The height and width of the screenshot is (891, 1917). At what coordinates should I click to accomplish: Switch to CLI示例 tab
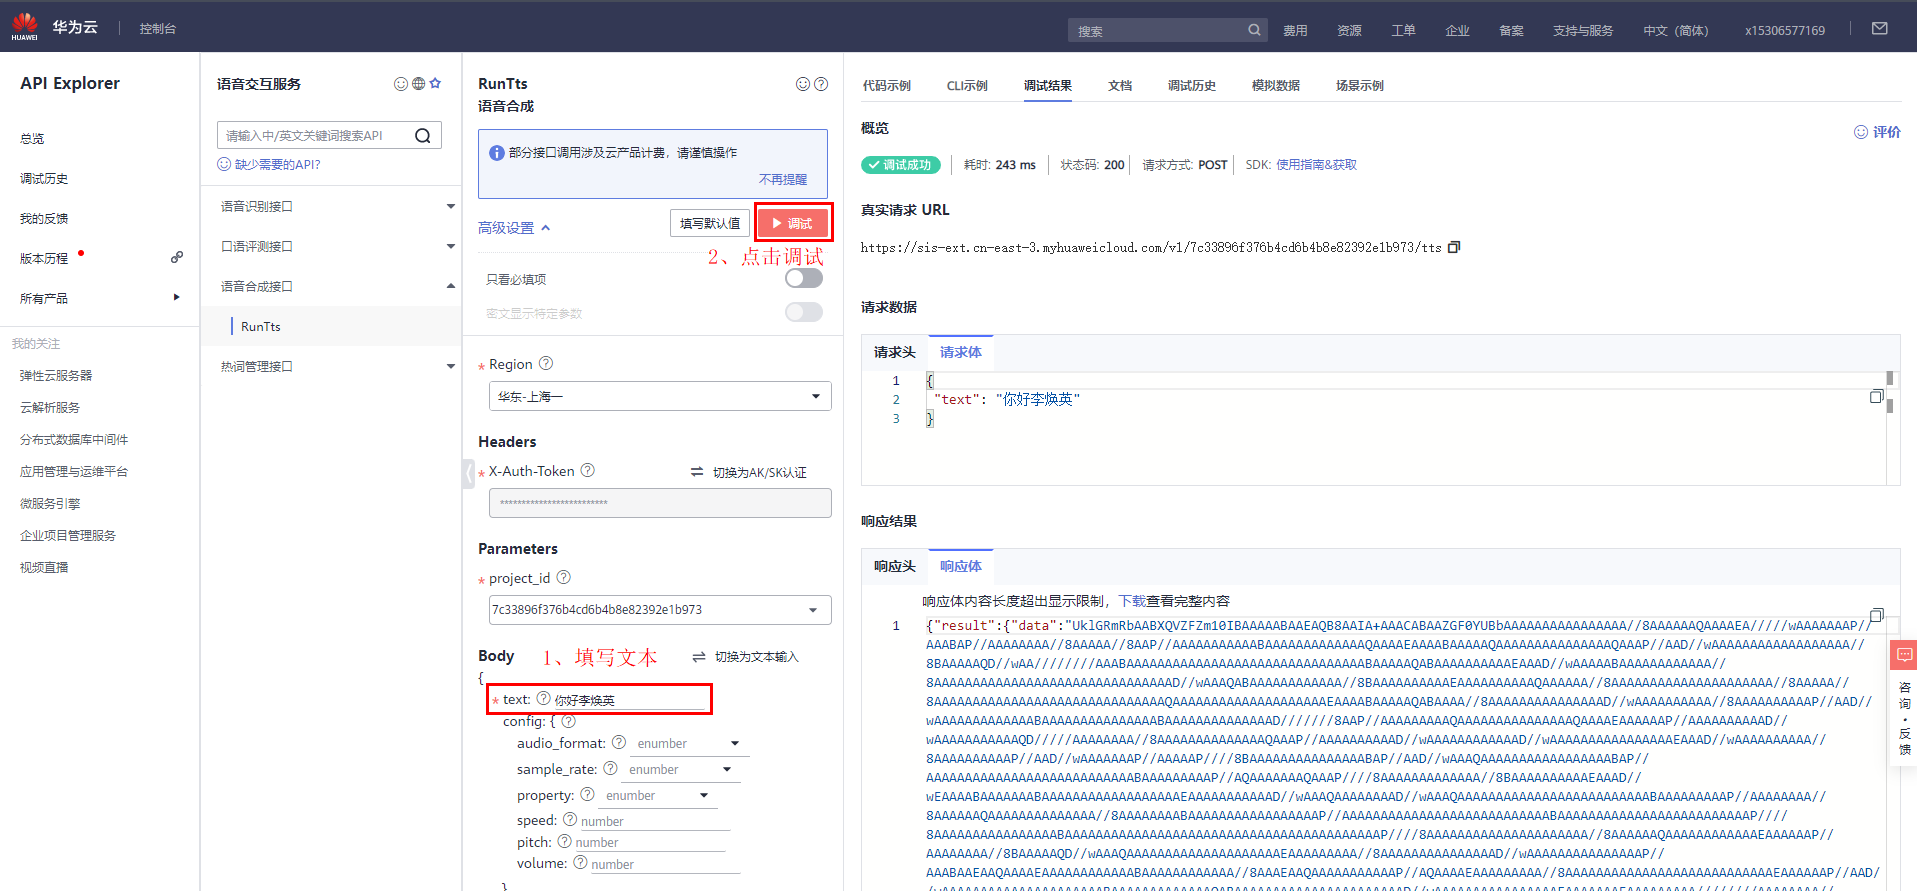pos(967,86)
